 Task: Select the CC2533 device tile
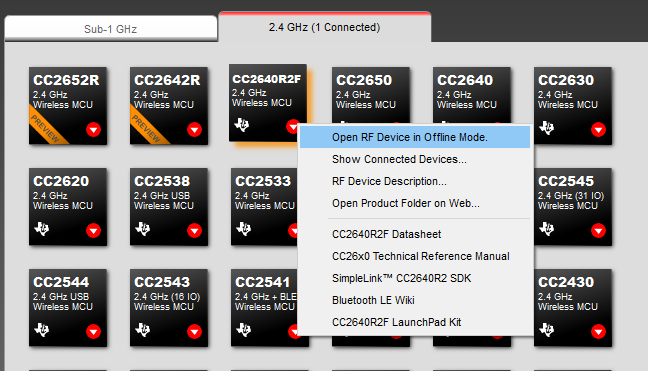[264, 207]
